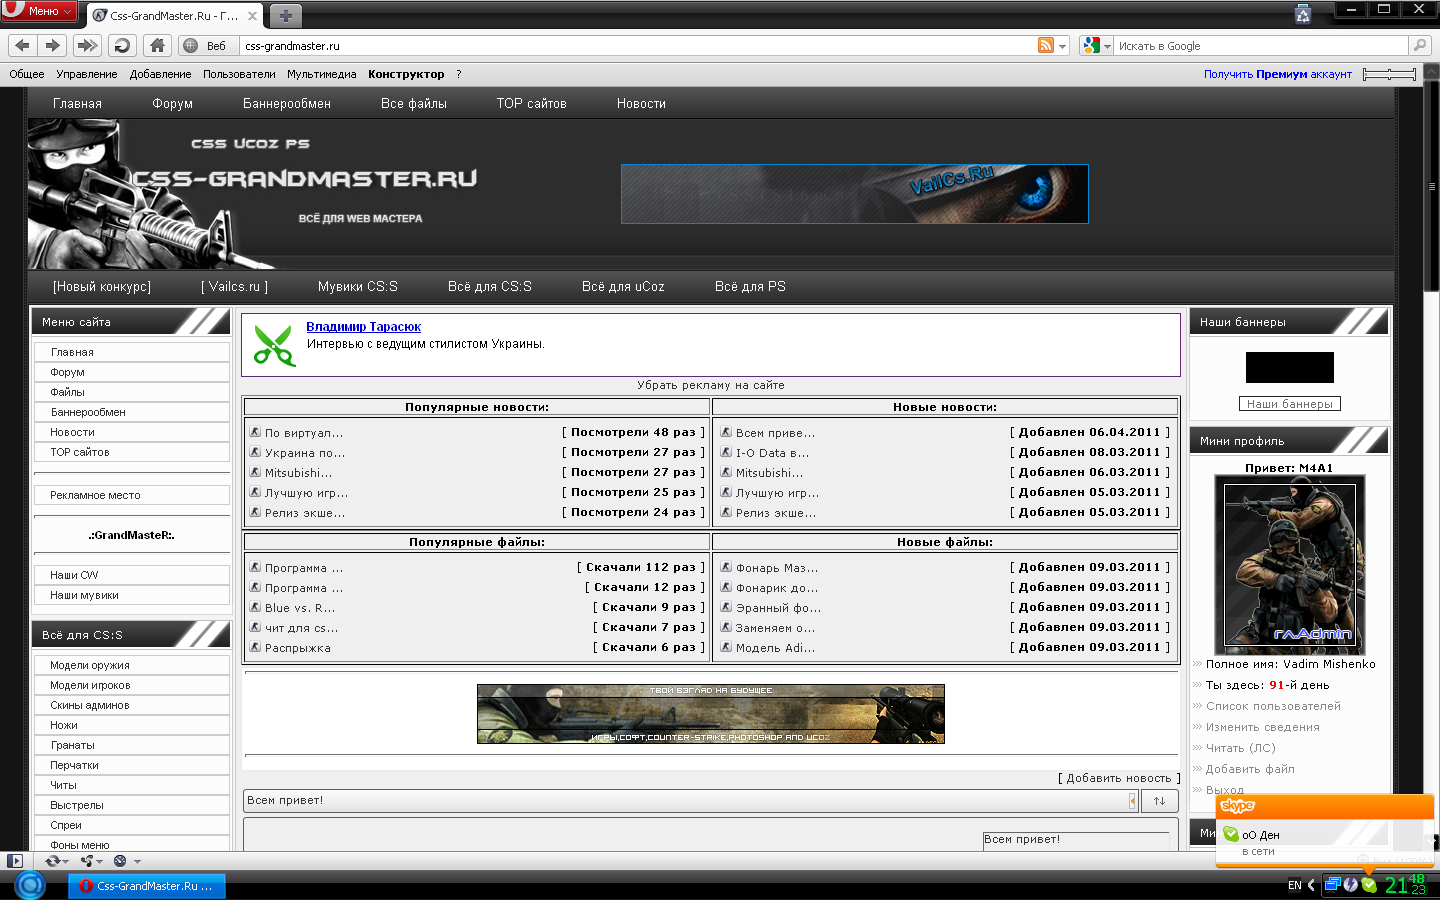Screen dimensions: 1440x900
Task: Click the Skype logo in notification popup
Action: coord(1238,806)
